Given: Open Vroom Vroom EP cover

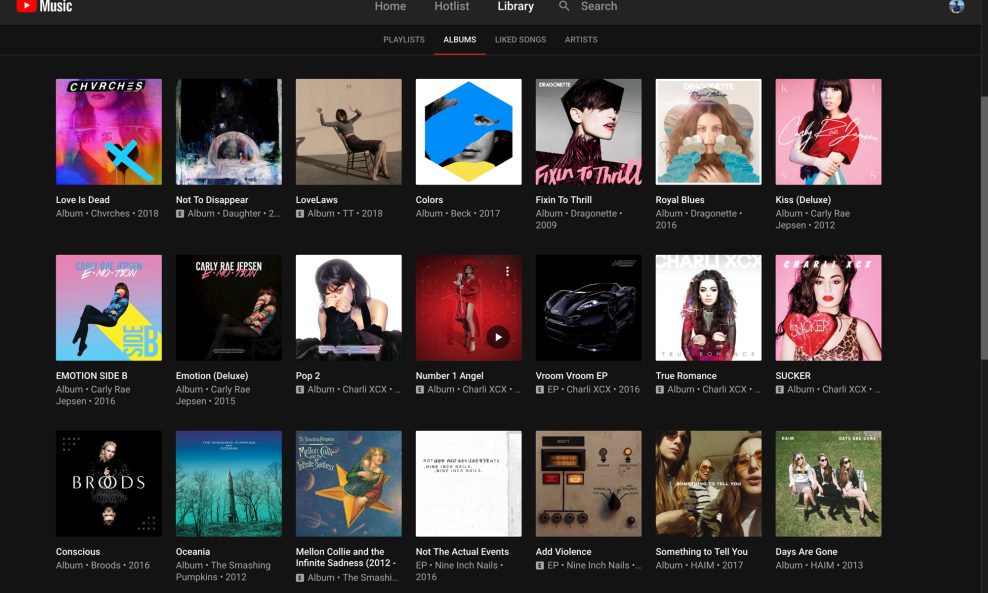Looking at the screenshot, I should (x=589, y=308).
